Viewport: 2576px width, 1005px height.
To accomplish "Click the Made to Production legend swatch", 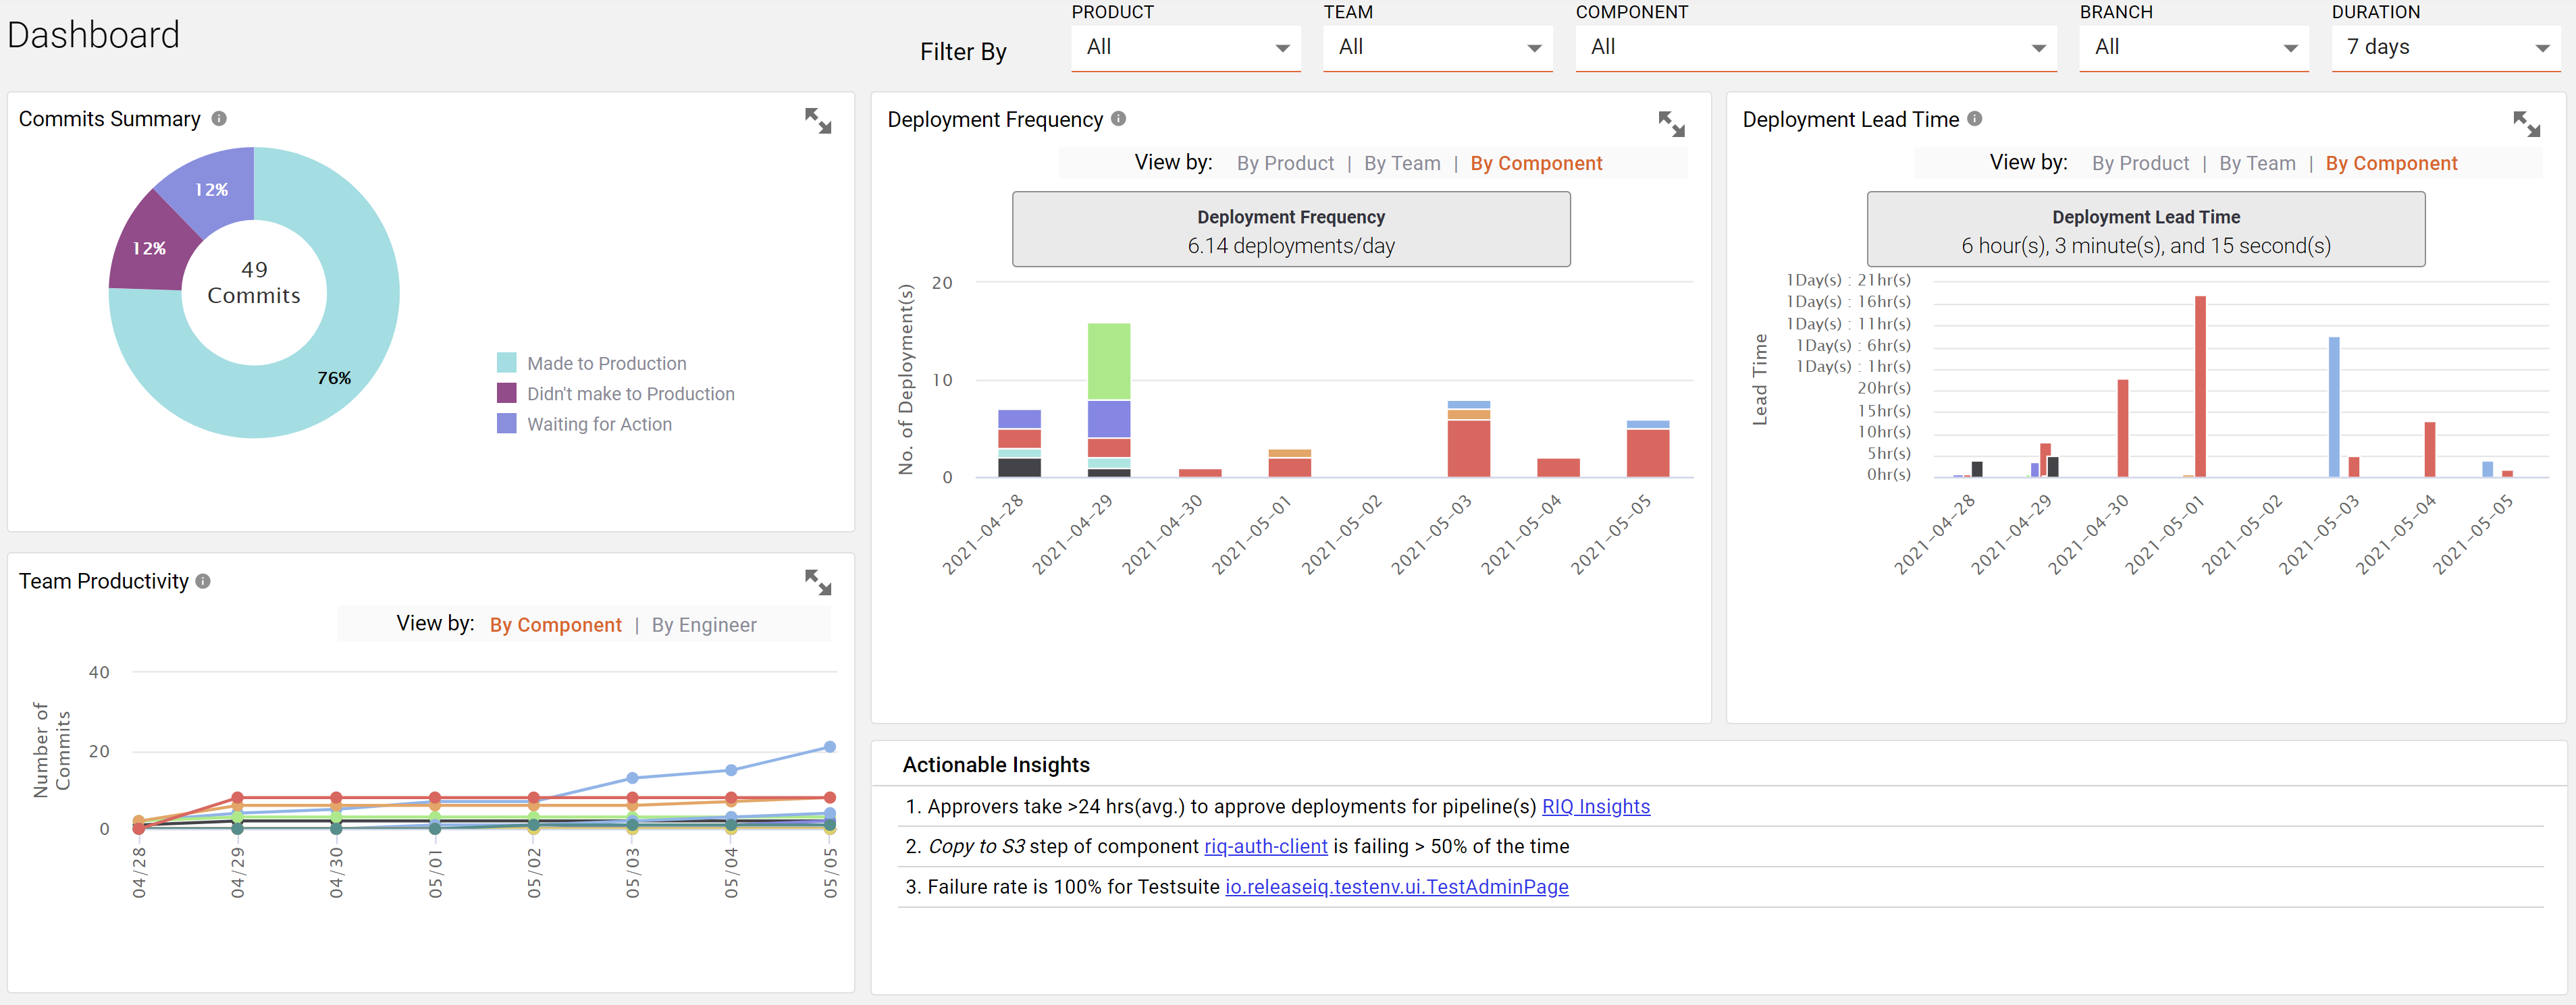I will (x=507, y=363).
